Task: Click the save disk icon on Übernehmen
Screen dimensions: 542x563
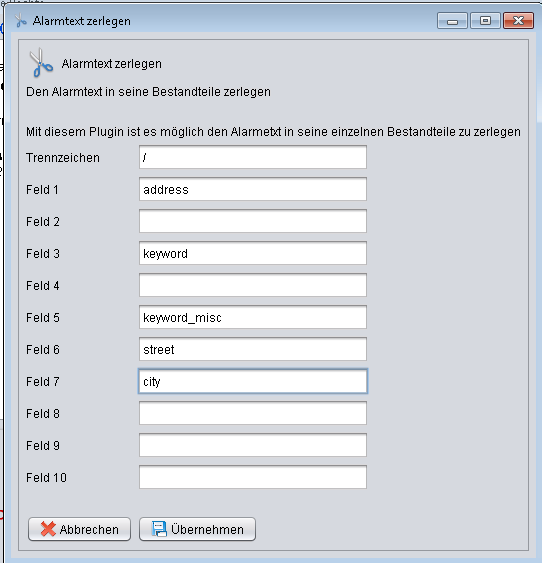Action: pyautogui.click(x=159, y=529)
